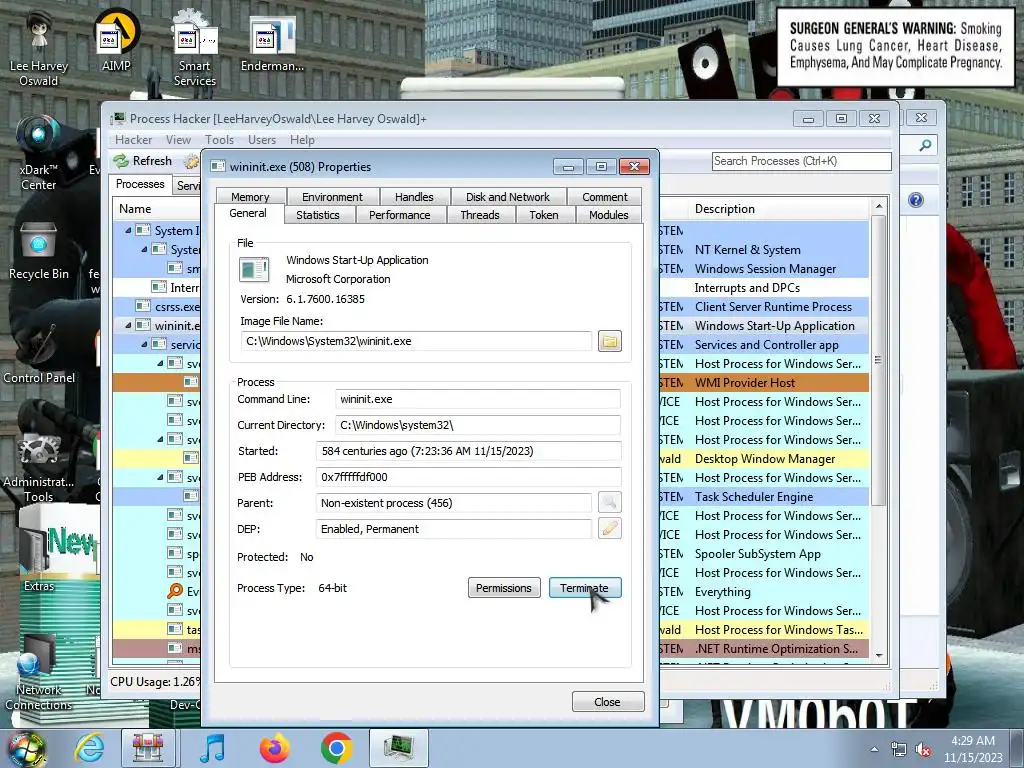
Task: Click the taskbar clock showing 4:29 AM
Action: click(x=973, y=749)
